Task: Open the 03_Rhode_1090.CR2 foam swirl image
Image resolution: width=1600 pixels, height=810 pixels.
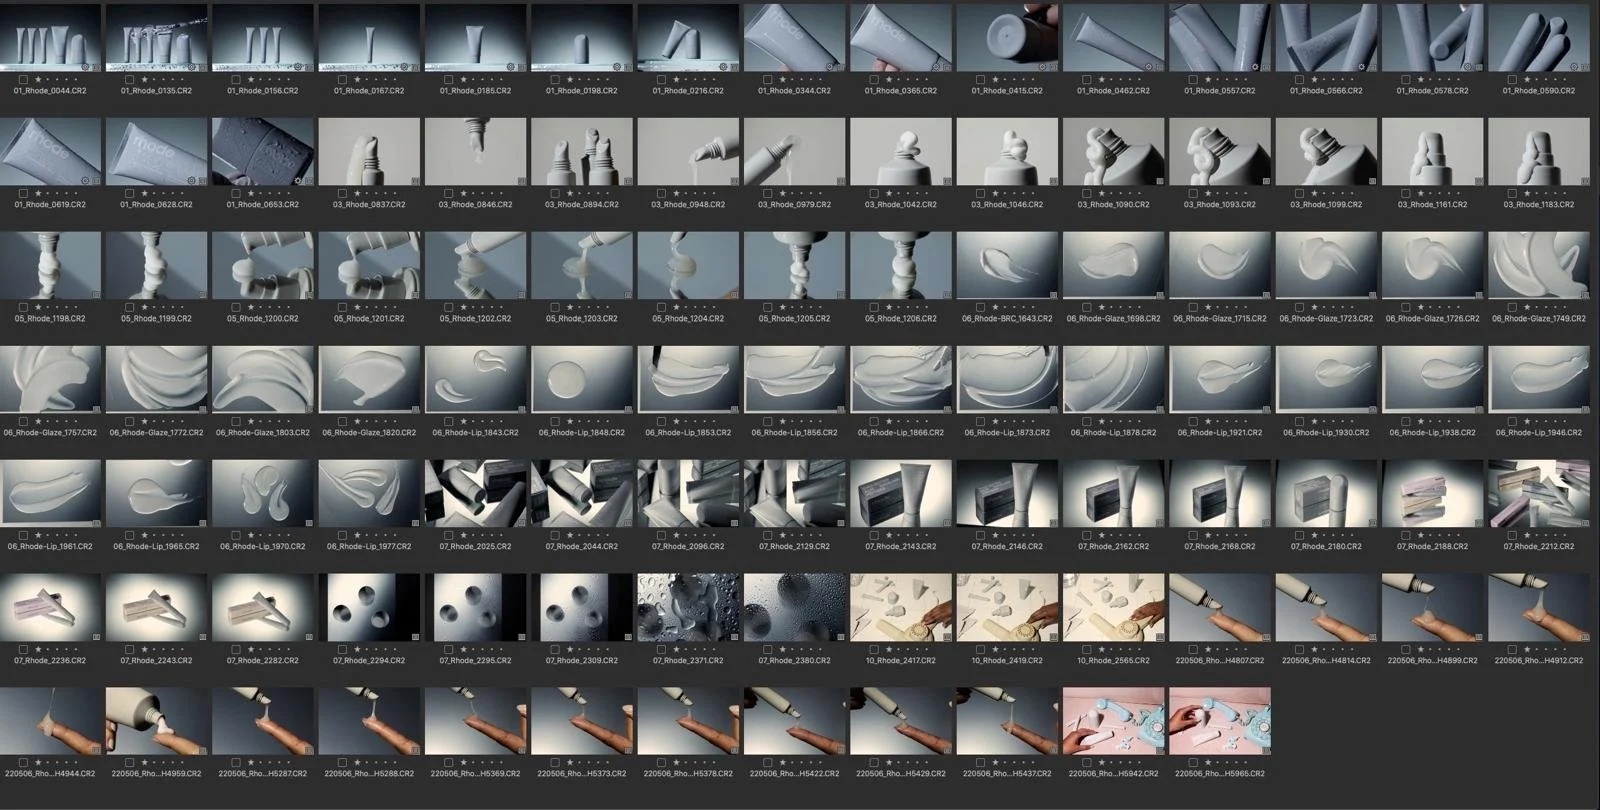Action: point(1113,152)
